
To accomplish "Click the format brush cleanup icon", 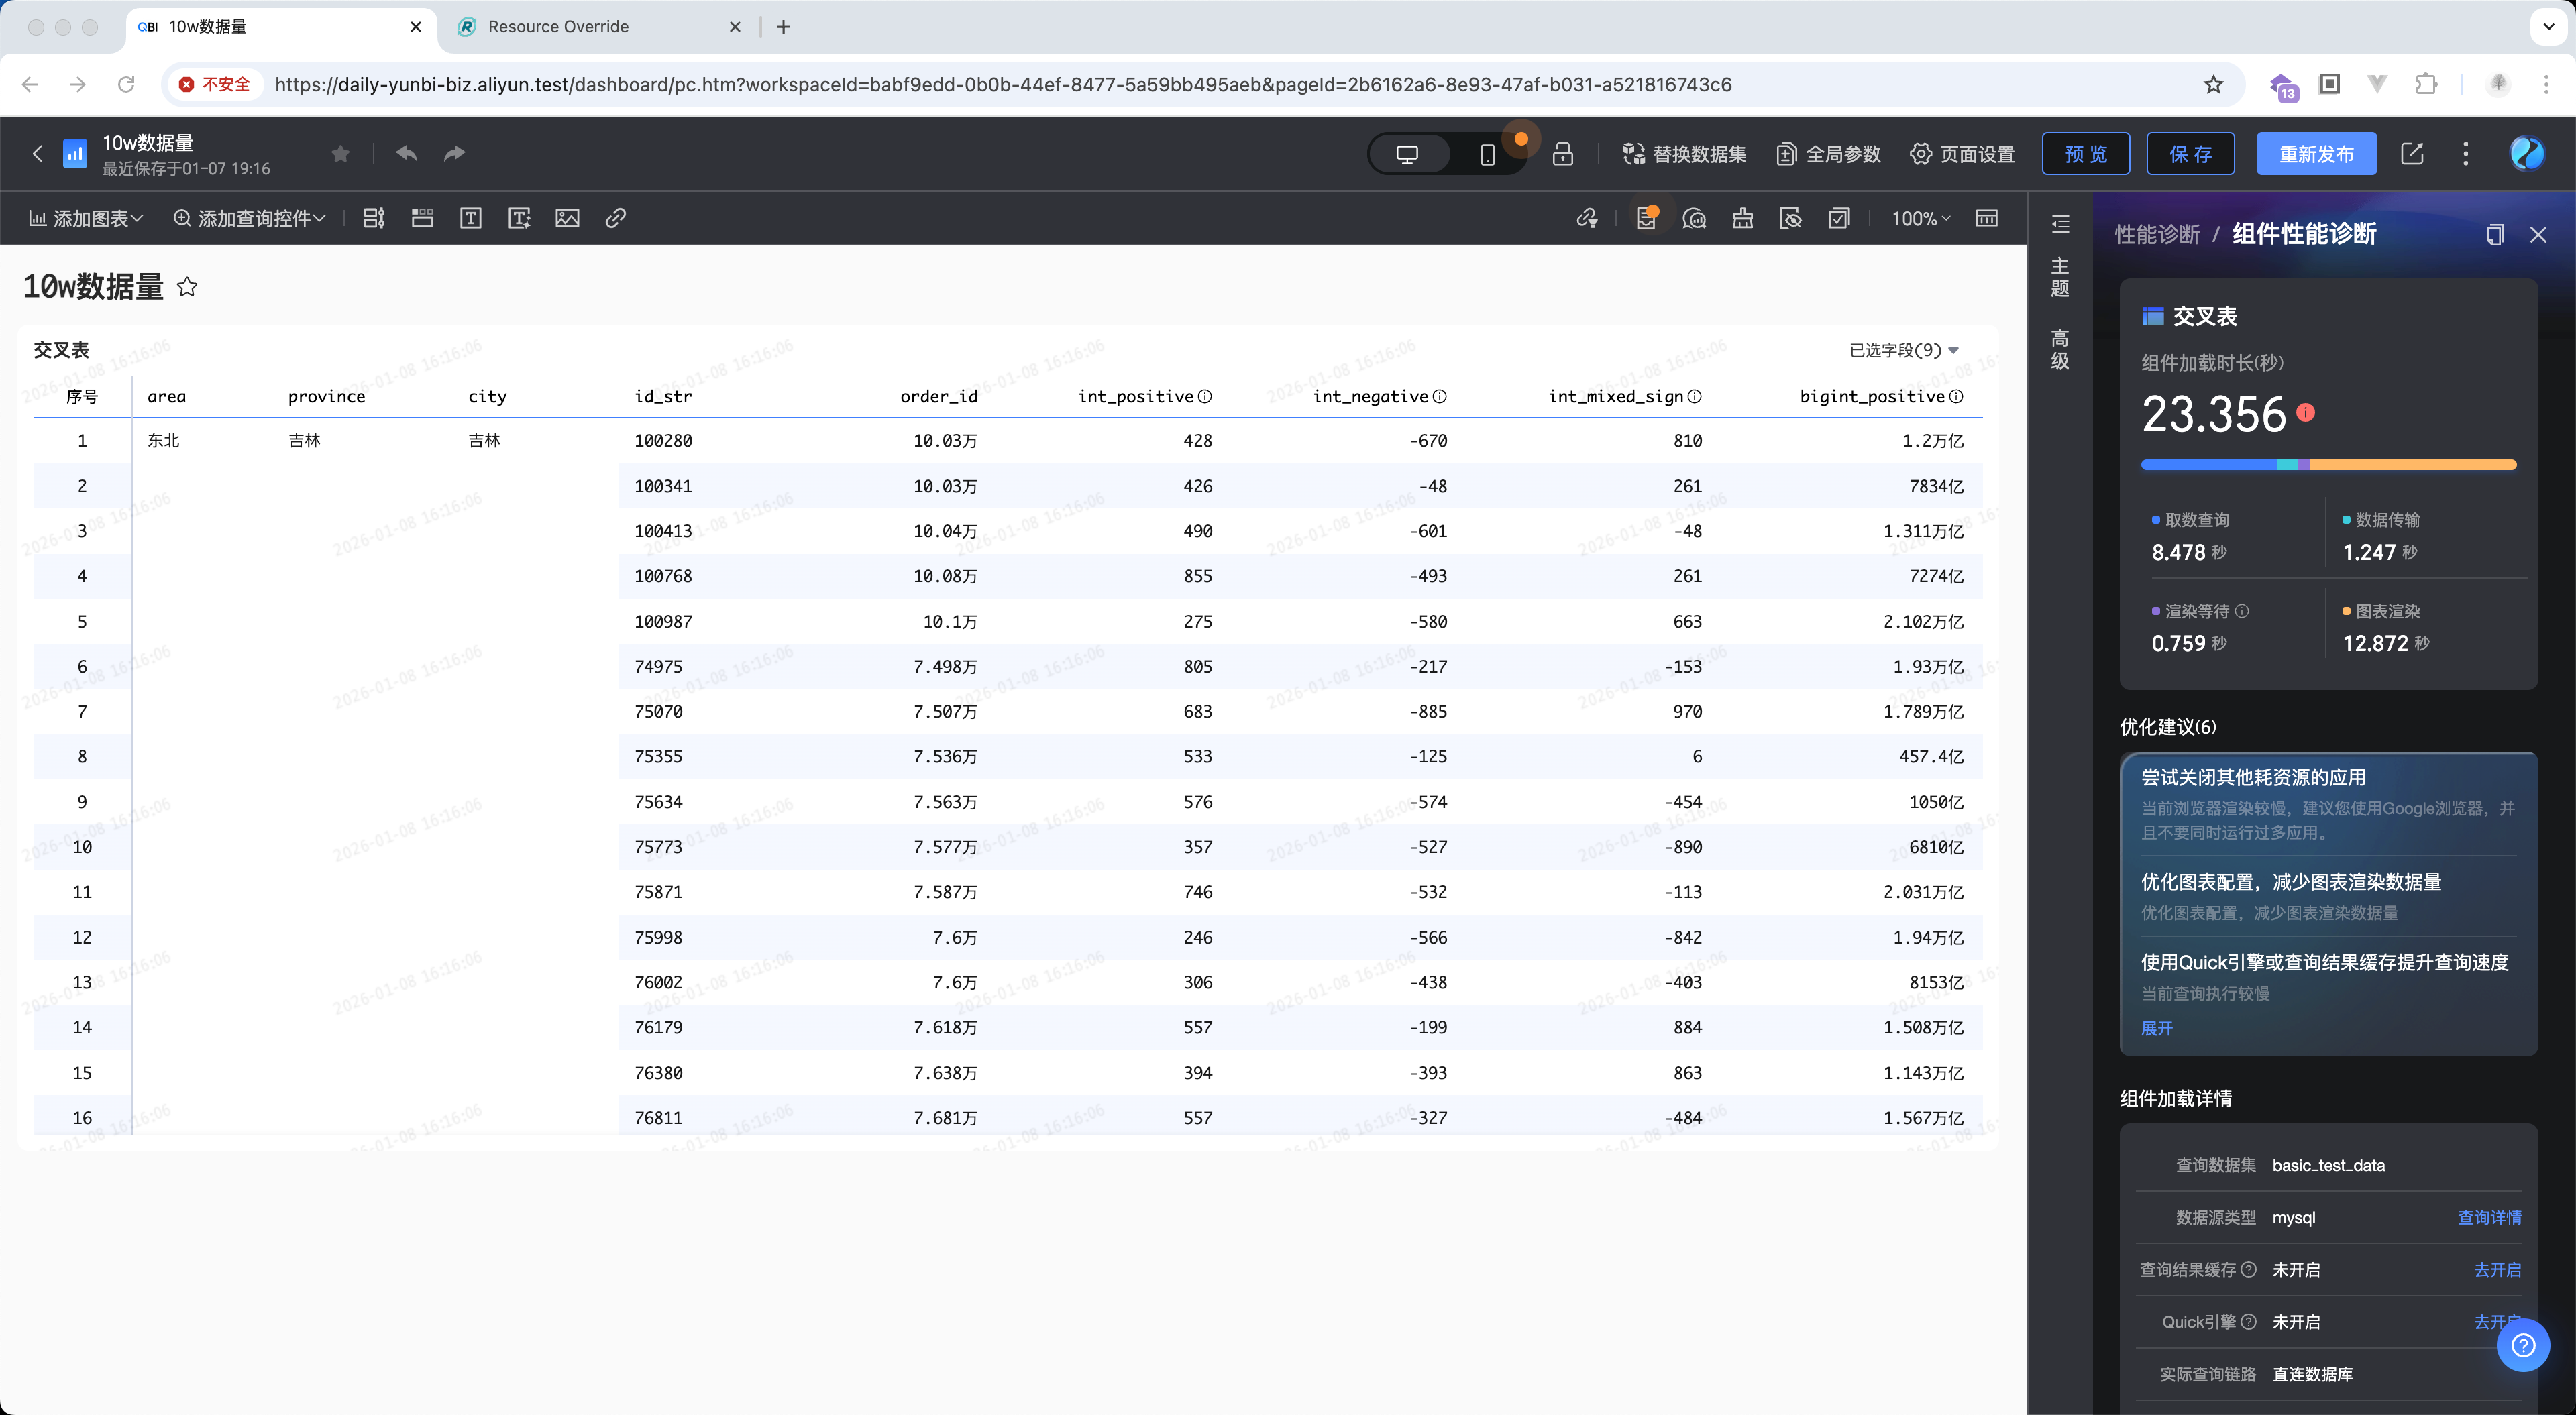I will (1742, 218).
